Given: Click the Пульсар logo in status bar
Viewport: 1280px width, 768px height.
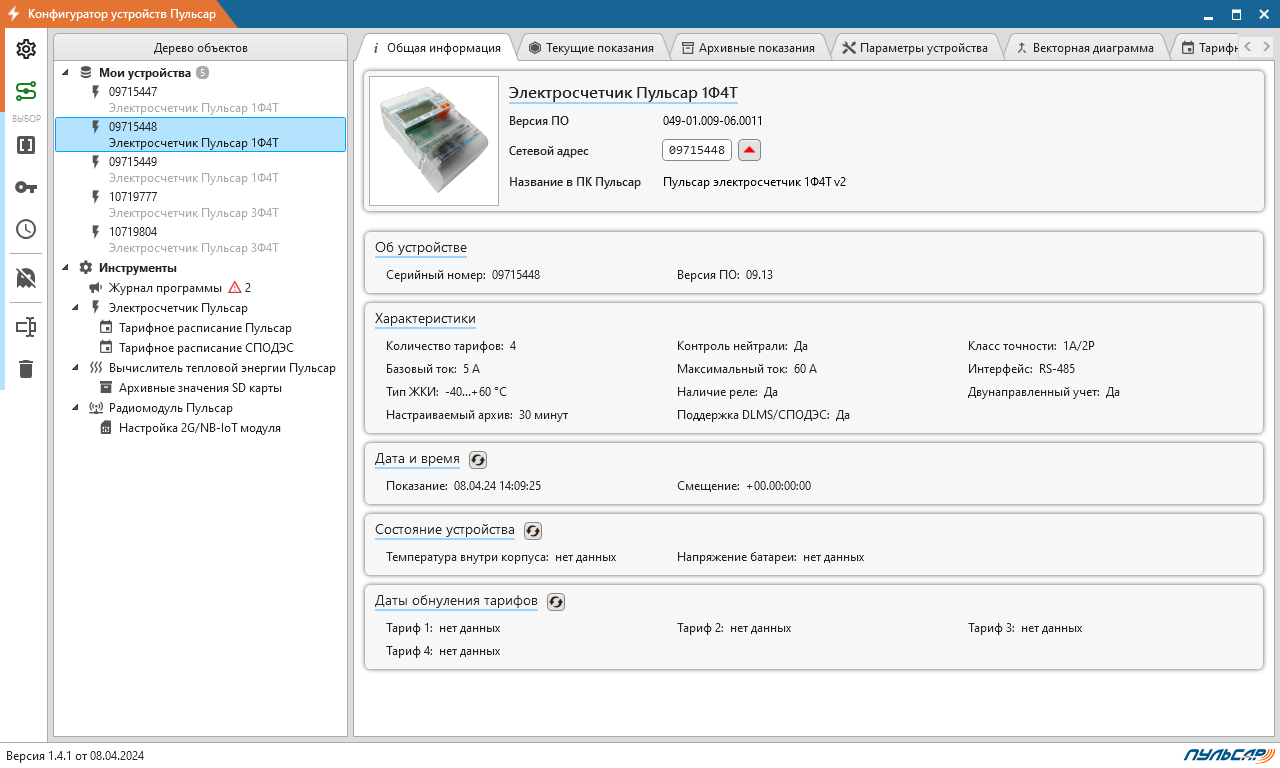Looking at the screenshot, I should (1228, 755).
